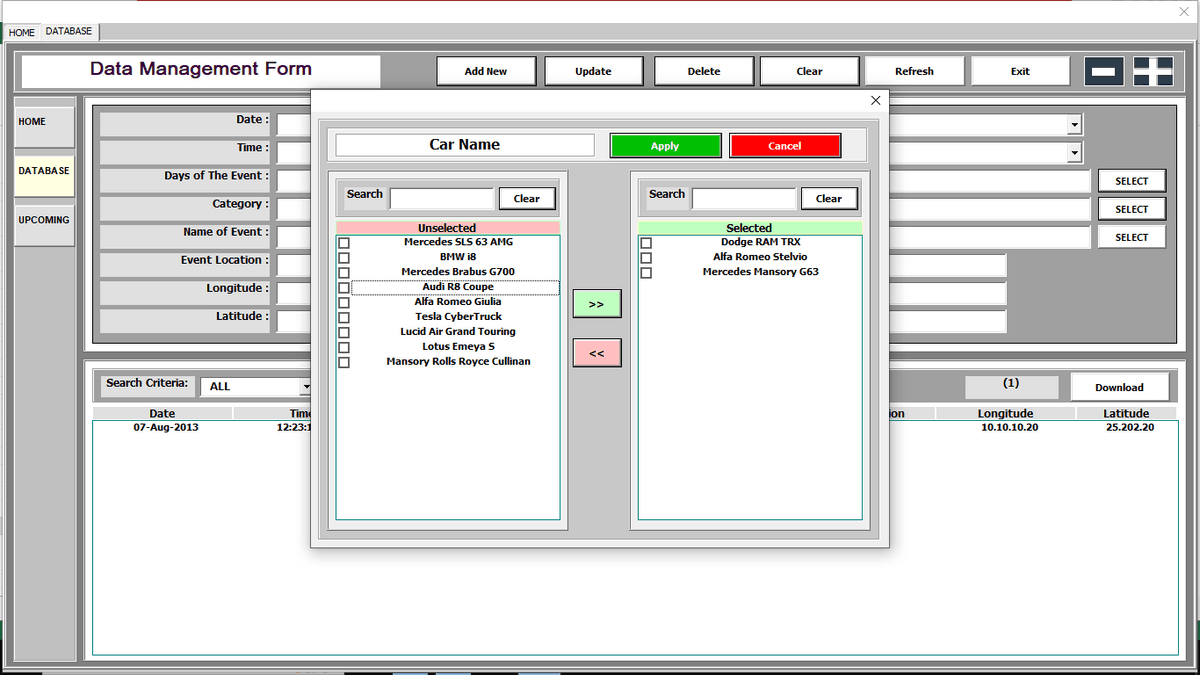This screenshot has width=1200, height=675.
Task: Select the Dodge RAM TRX checkbox
Action: click(x=646, y=243)
